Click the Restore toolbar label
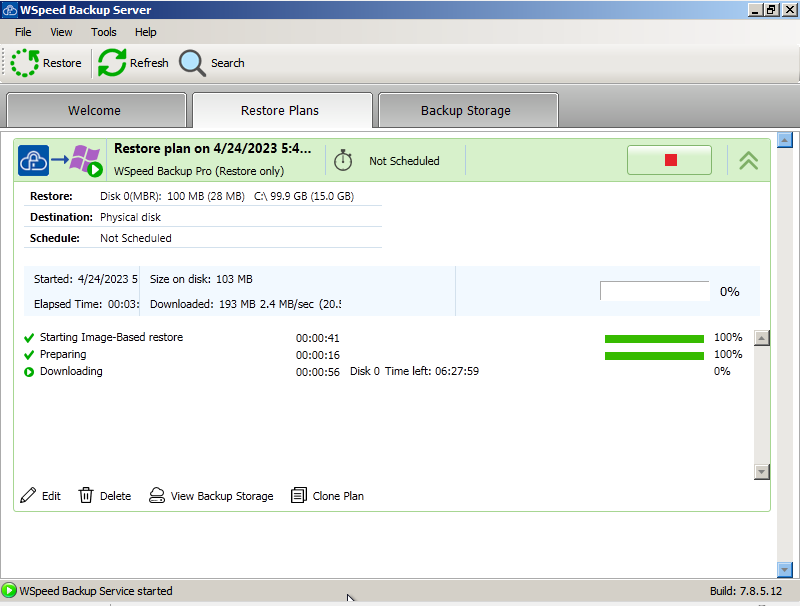The image size is (800, 606). (62, 63)
